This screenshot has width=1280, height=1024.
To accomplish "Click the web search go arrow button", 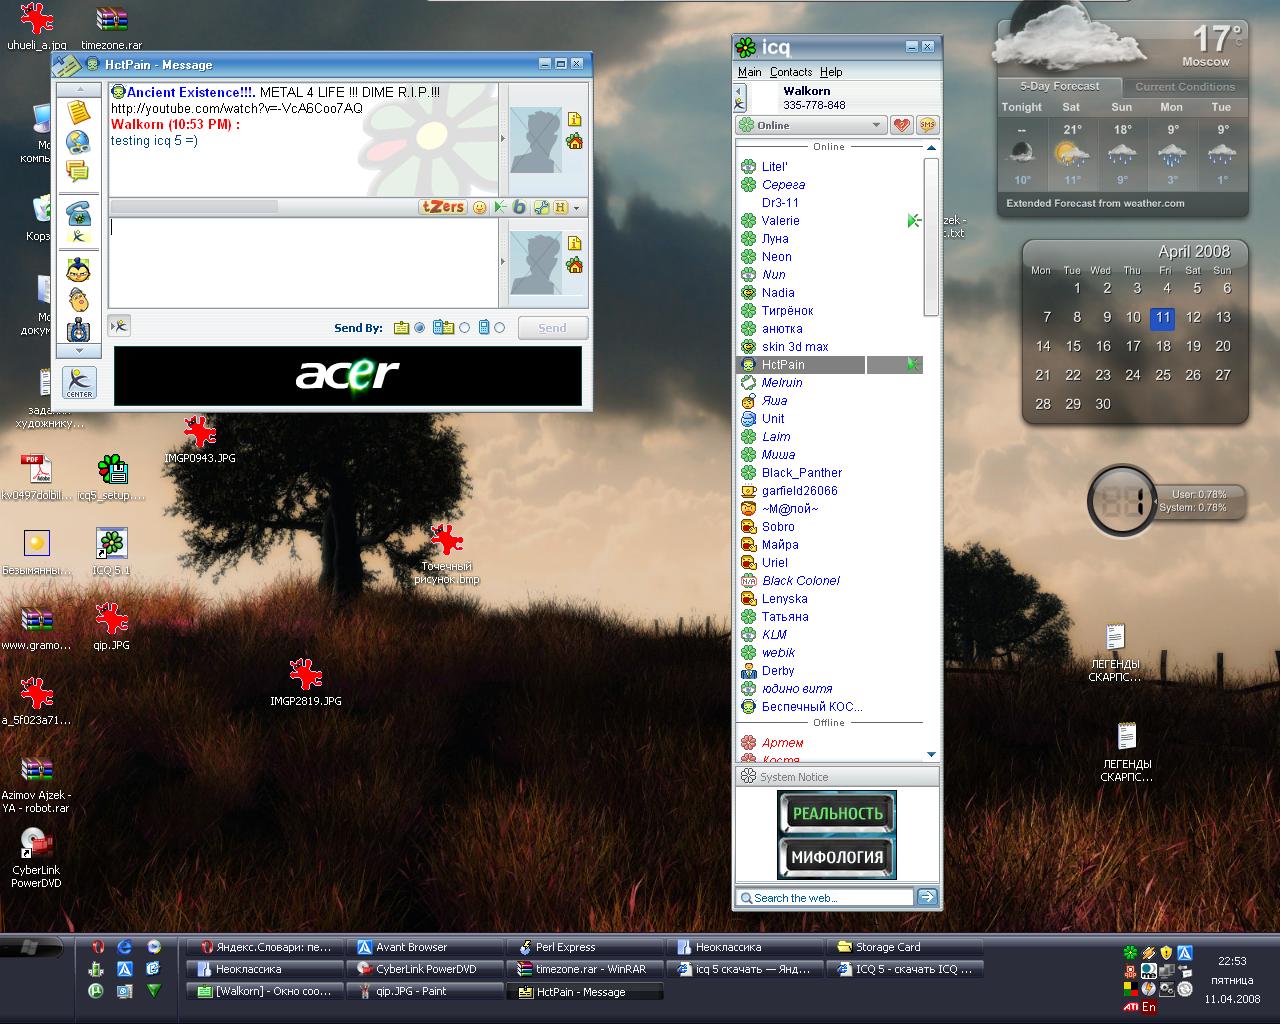I will point(927,897).
